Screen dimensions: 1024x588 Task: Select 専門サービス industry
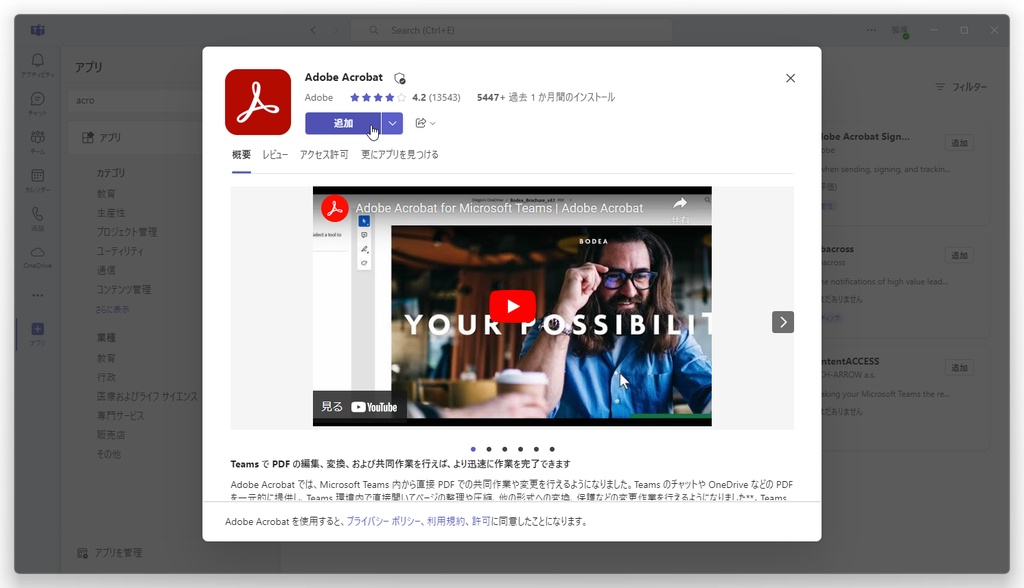pos(120,416)
